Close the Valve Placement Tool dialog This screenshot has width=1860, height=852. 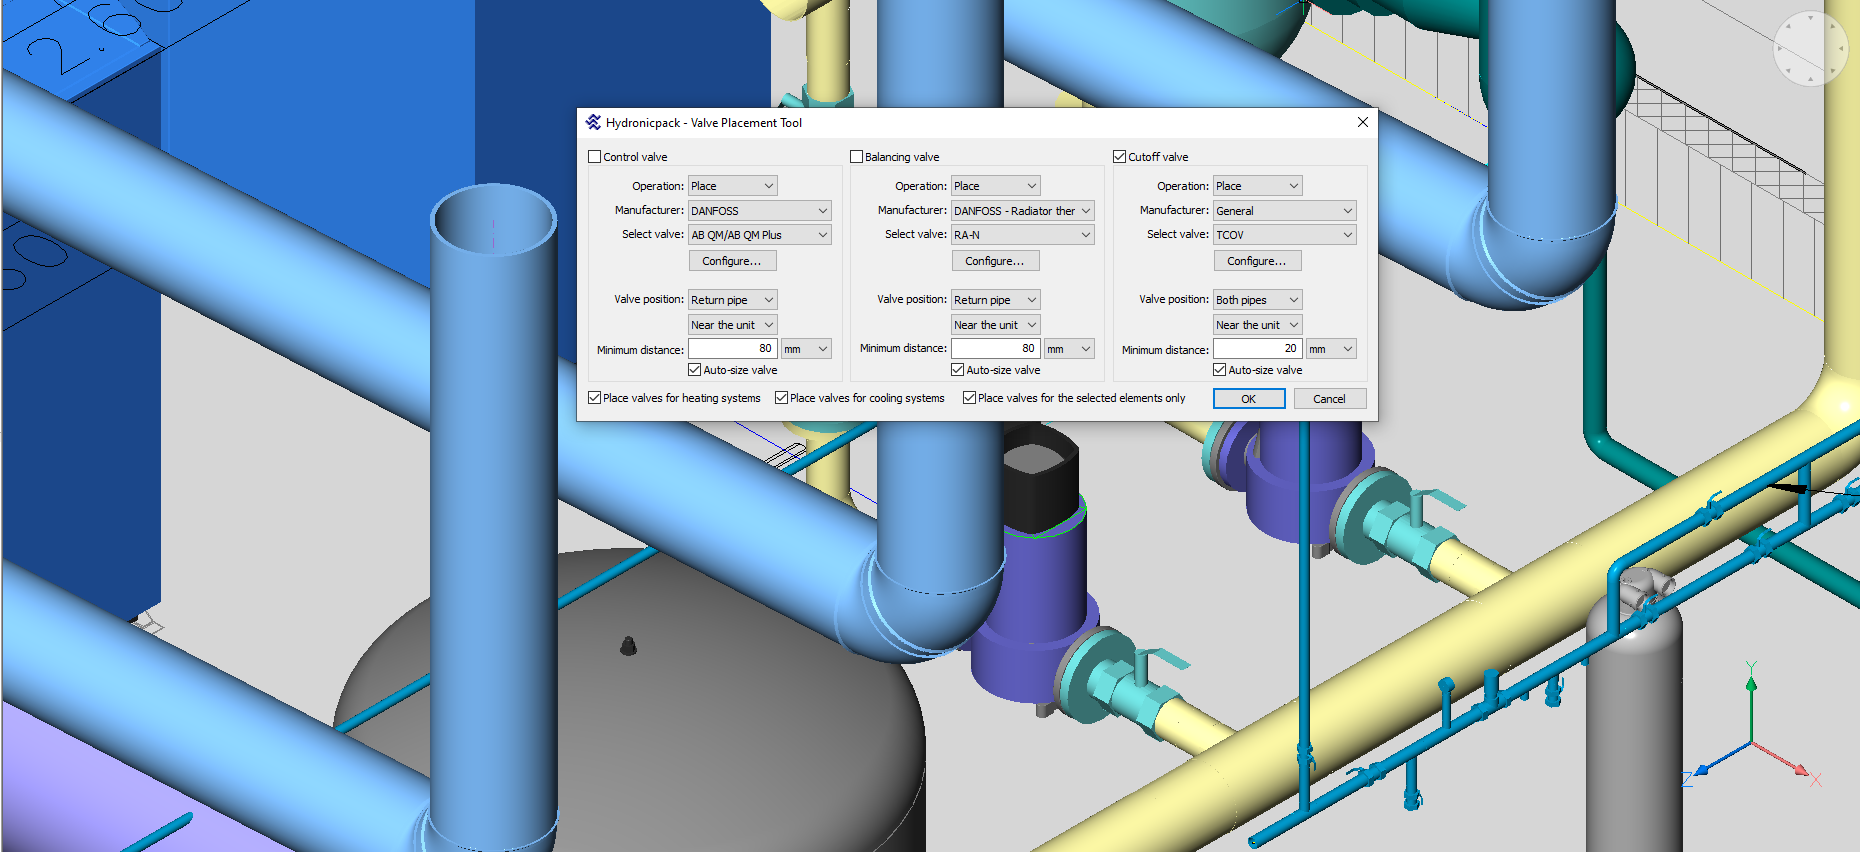tap(1362, 122)
